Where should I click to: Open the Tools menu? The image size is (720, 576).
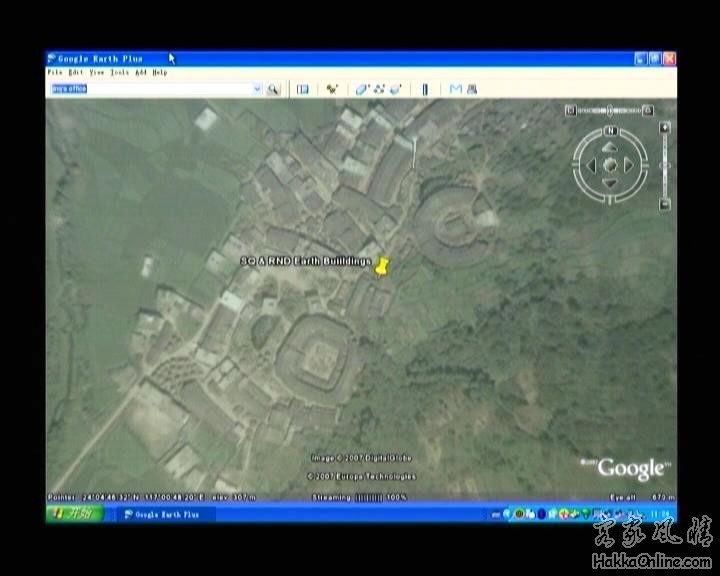[119, 73]
